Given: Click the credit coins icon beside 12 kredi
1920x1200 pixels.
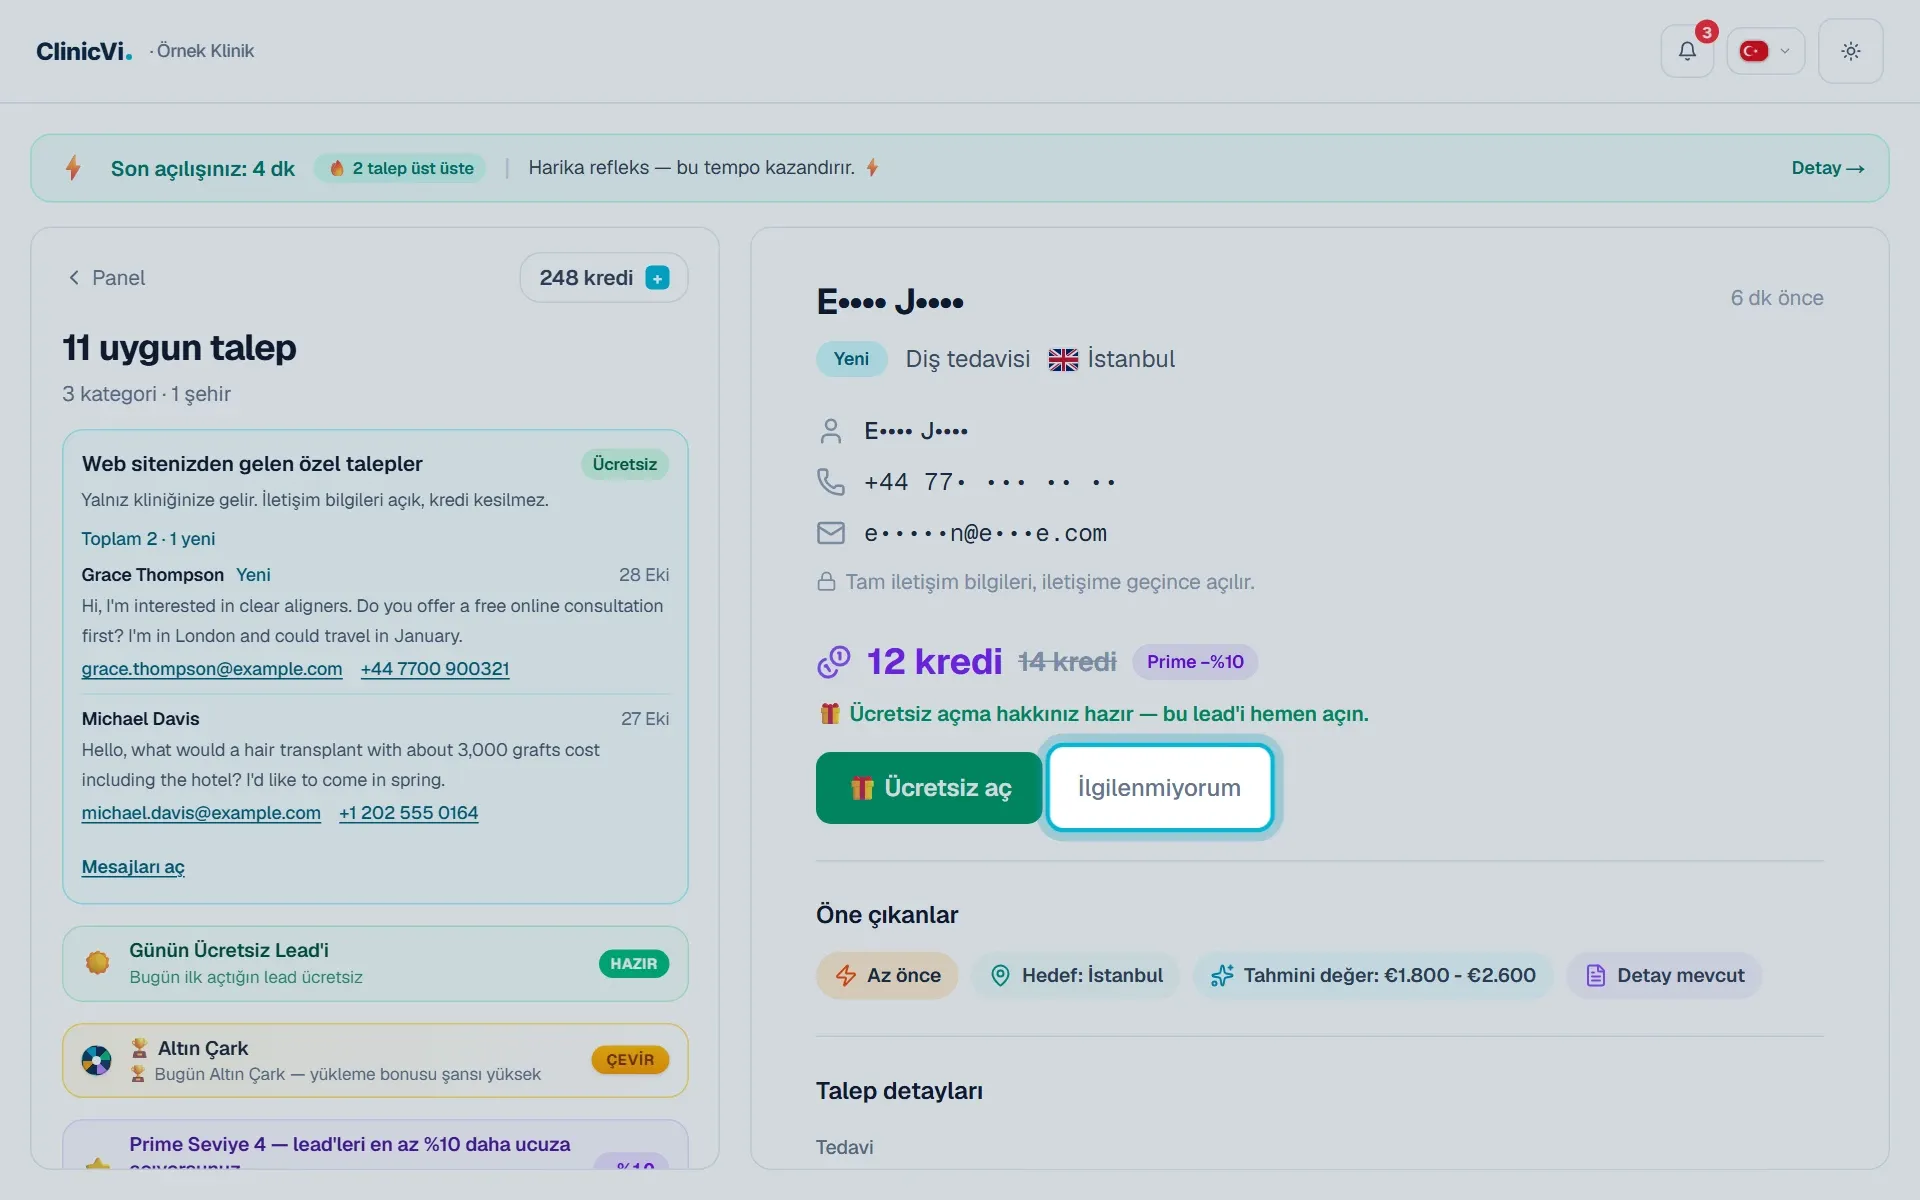Looking at the screenshot, I should pyautogui.click(x=833, y=662).
